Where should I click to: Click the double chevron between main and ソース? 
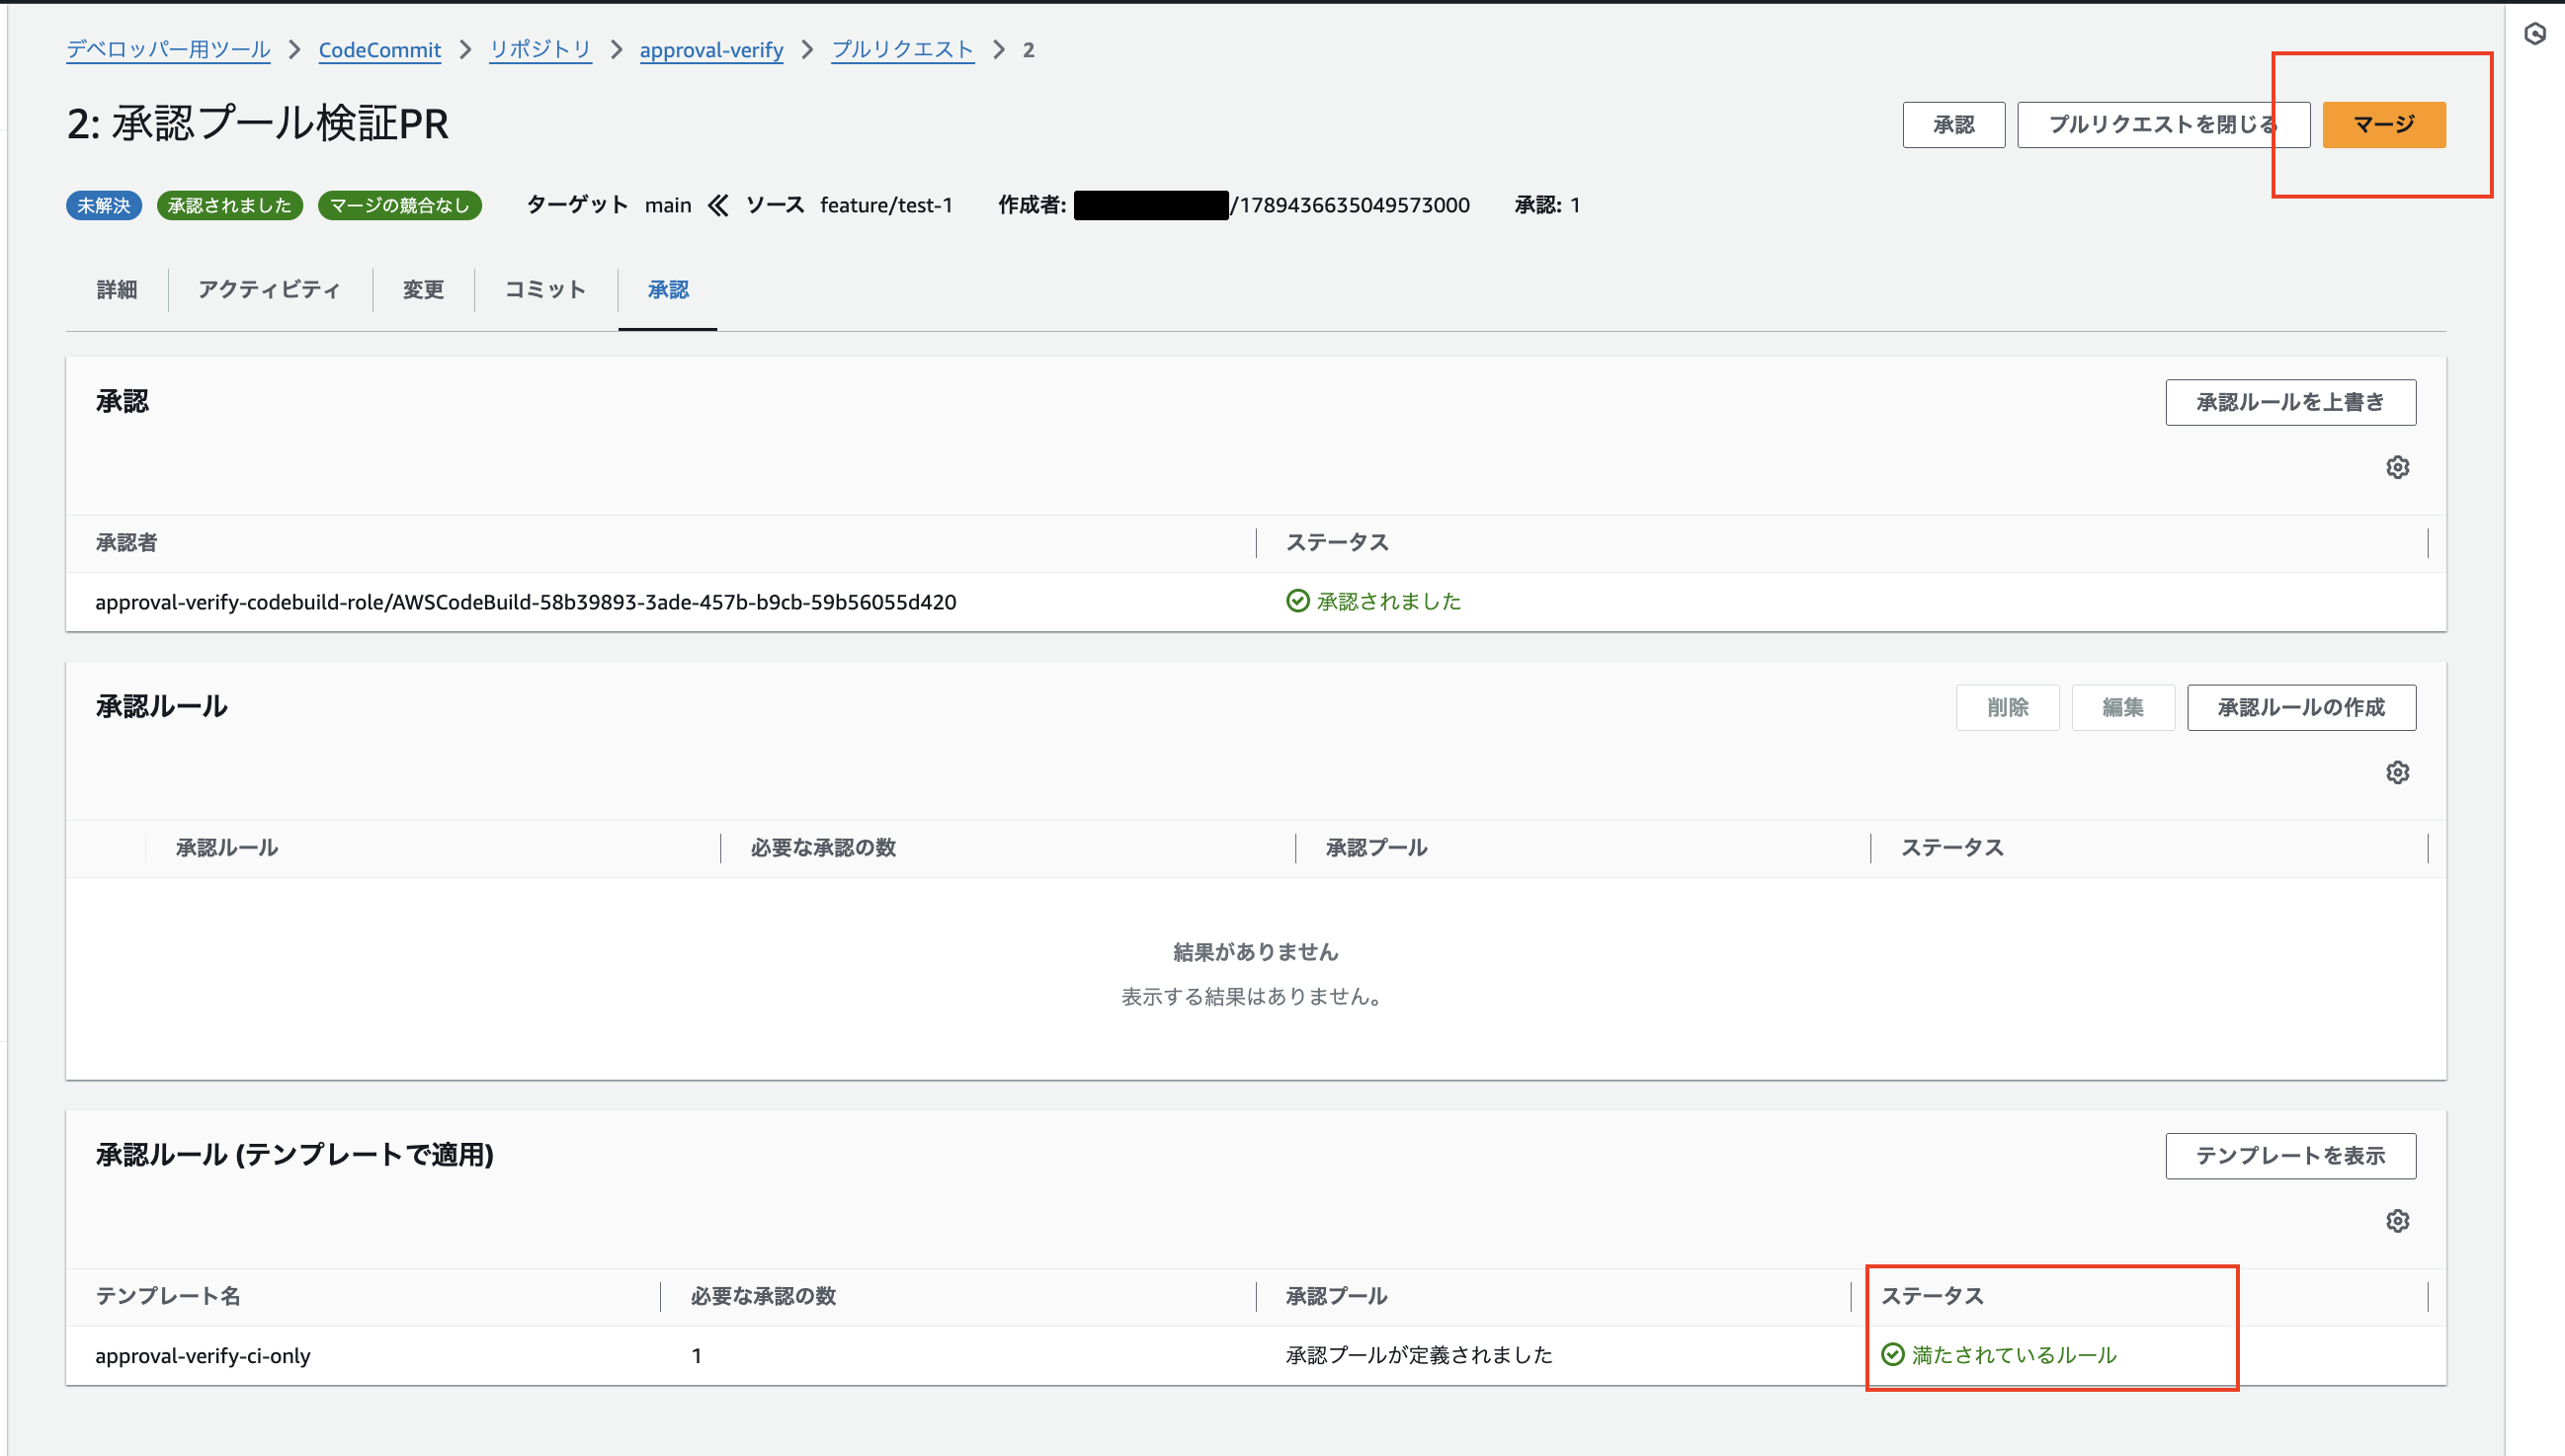718,205
